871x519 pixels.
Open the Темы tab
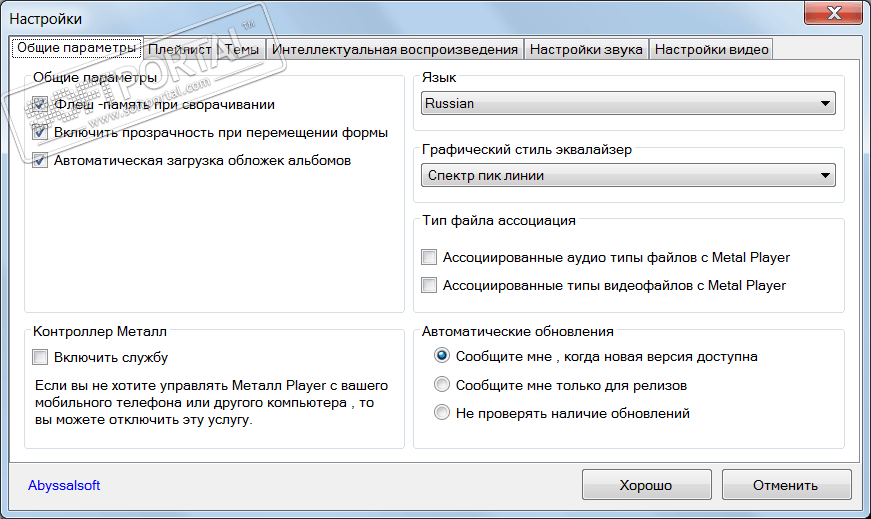pyautogui.click(x=242, y=49)
